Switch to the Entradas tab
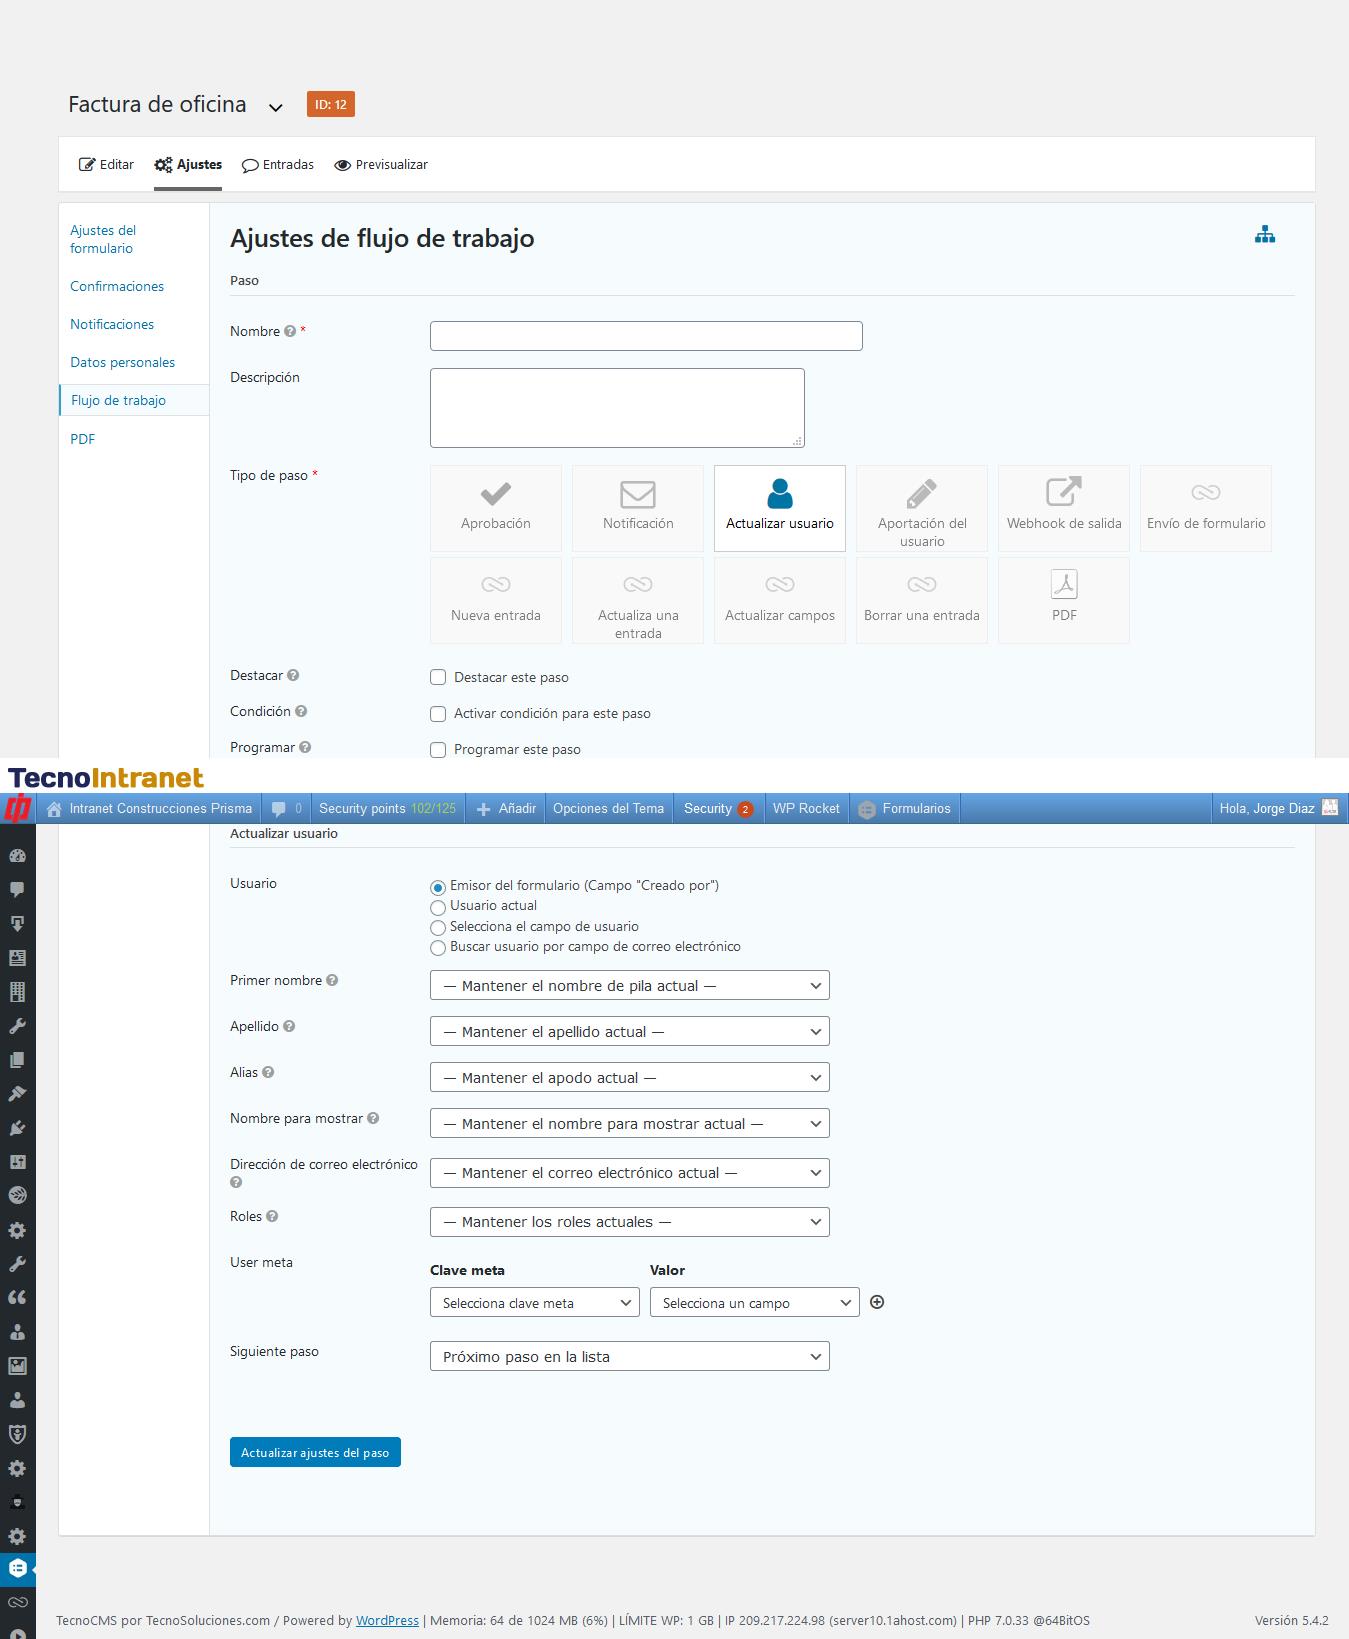This screenshot has height=1639, width=1349. click(278, 165)
